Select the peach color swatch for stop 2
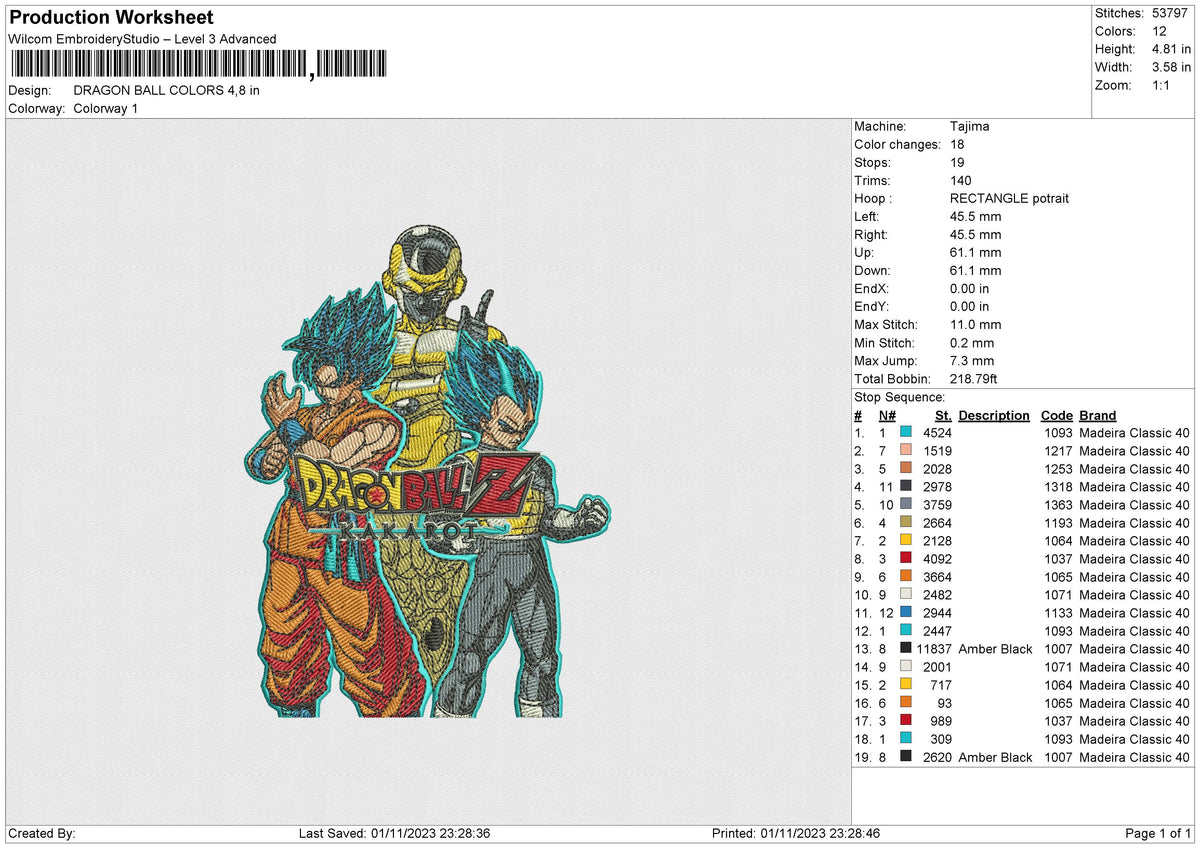 coord(906,451)
